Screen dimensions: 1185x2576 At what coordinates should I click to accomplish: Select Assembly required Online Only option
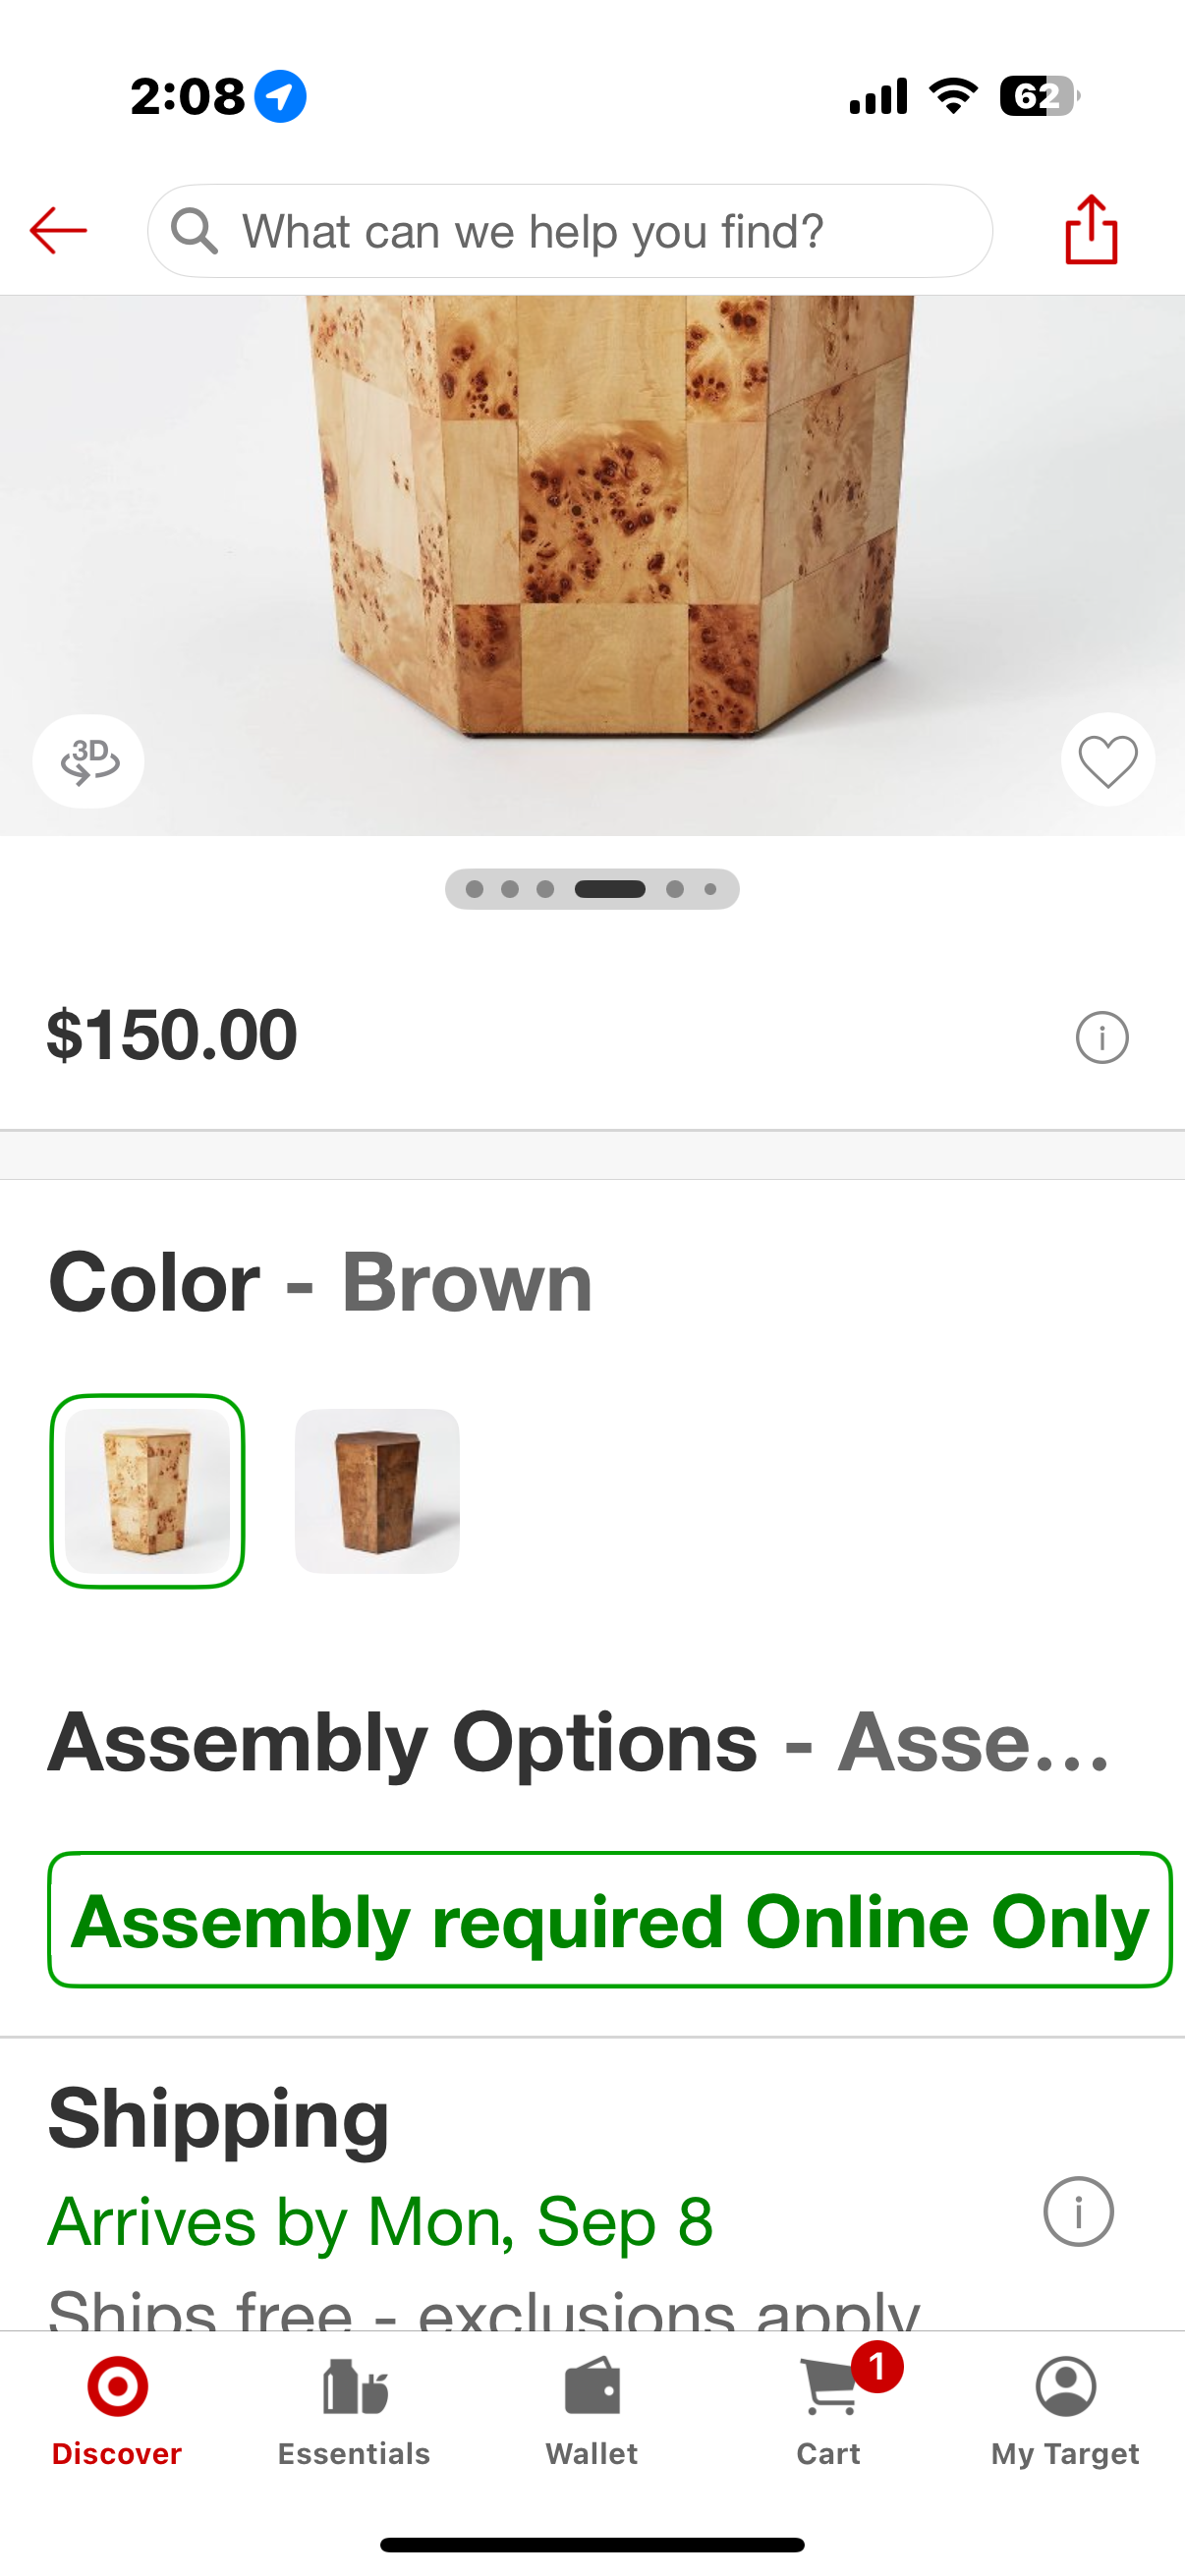click(x=610, y=1920)
